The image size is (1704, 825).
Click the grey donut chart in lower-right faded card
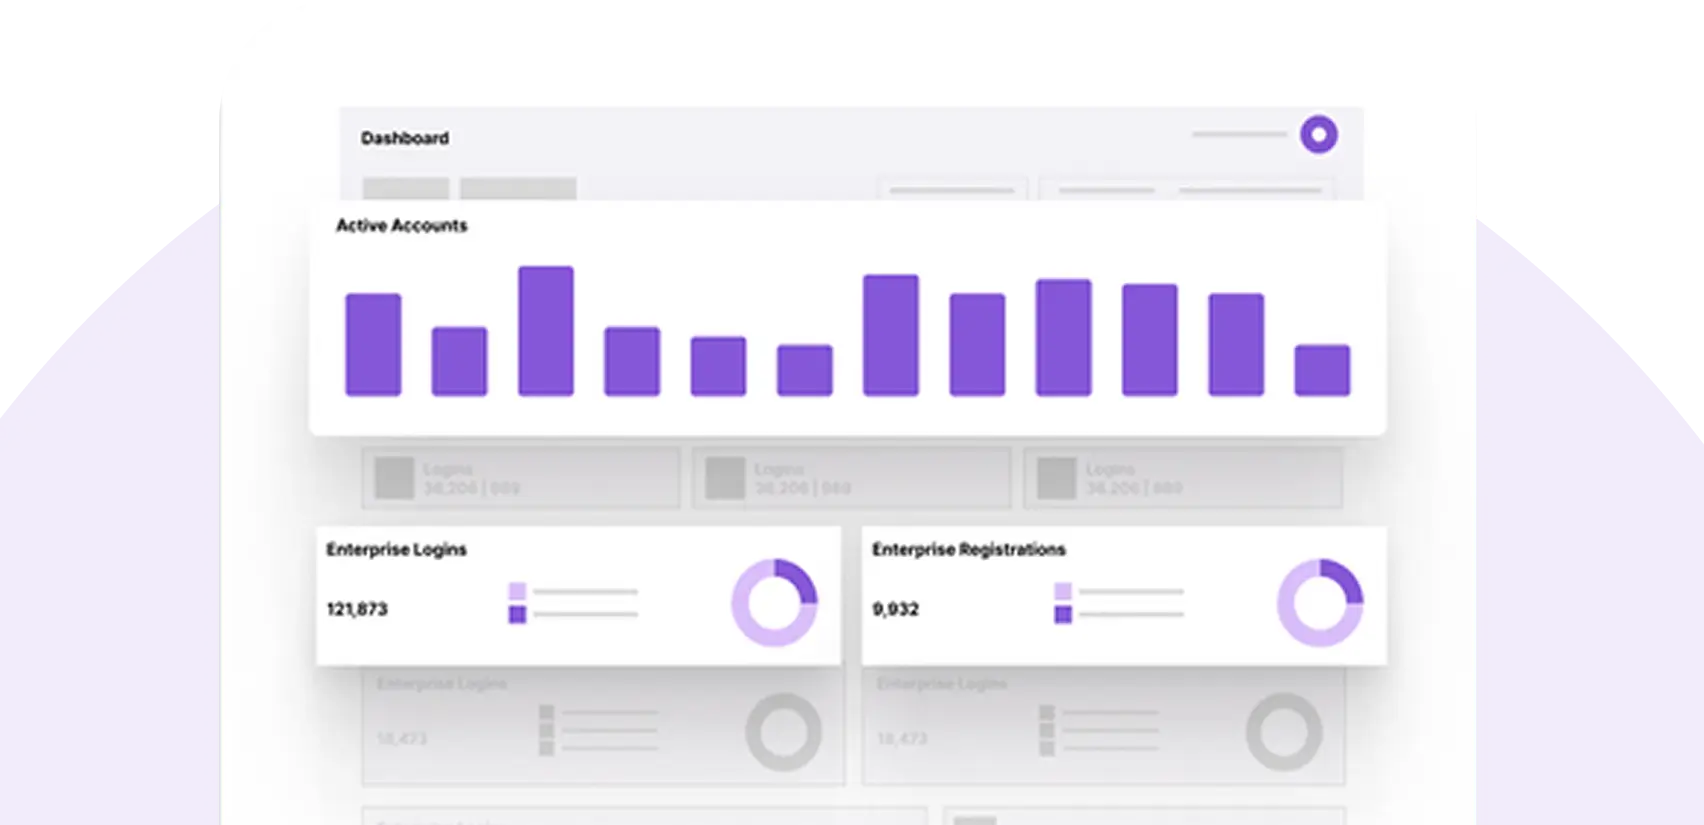pyautogui.click(x=1284, y=732)
